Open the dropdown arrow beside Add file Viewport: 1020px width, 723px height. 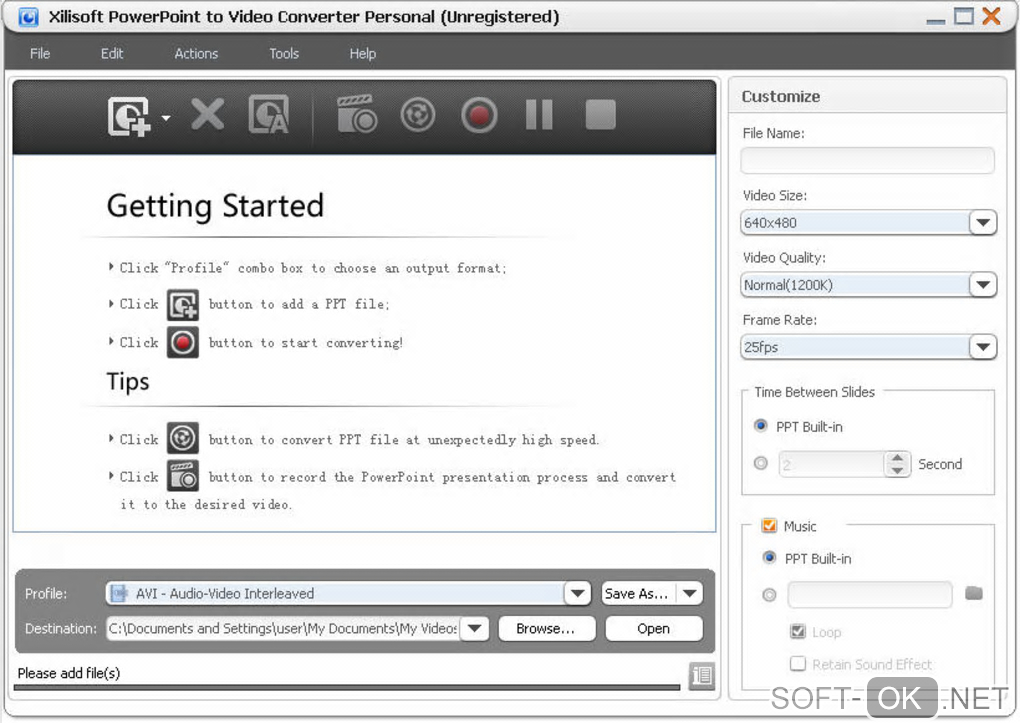166,118
